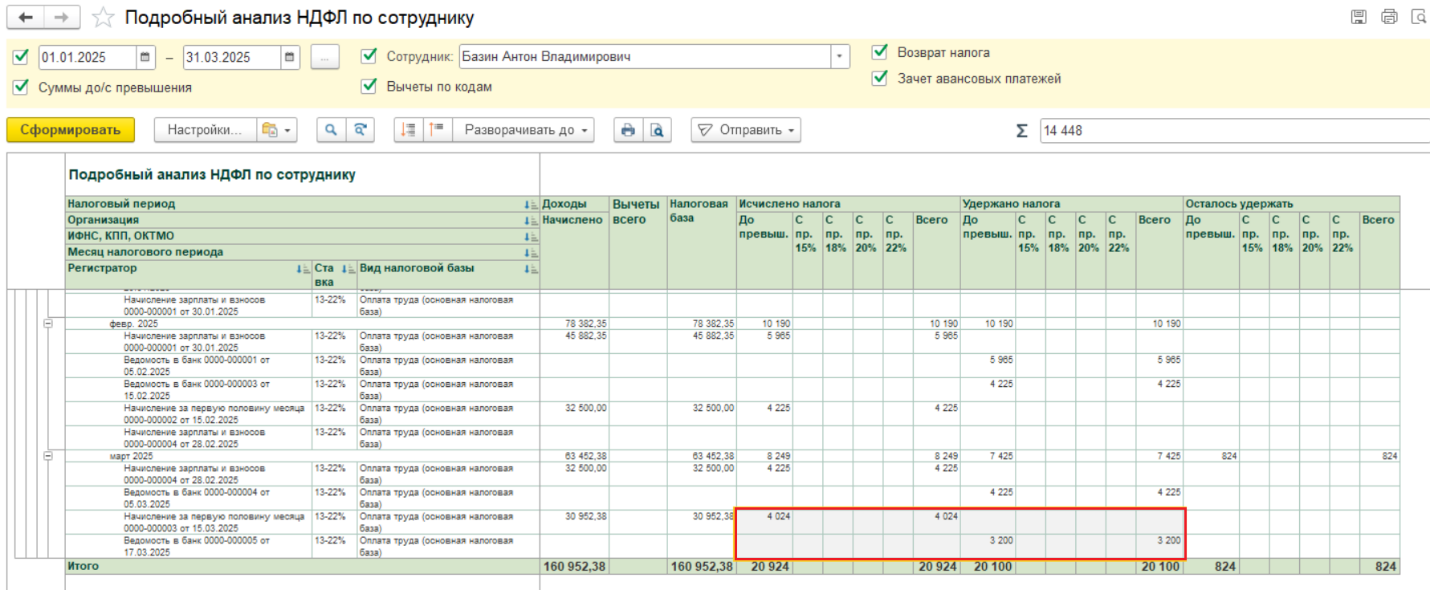The image size is (1430, 590).
Task: Open the Отправить dropdown menu
Action: coord(746,130)
